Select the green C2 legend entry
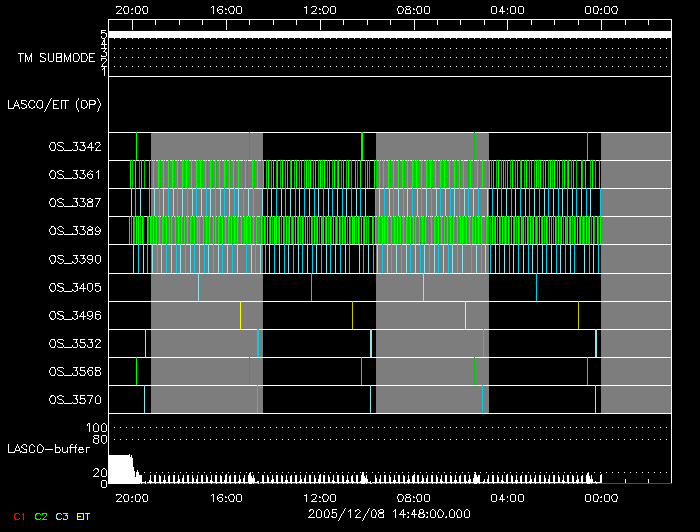The image size is (700, 532). pos(41,515)
